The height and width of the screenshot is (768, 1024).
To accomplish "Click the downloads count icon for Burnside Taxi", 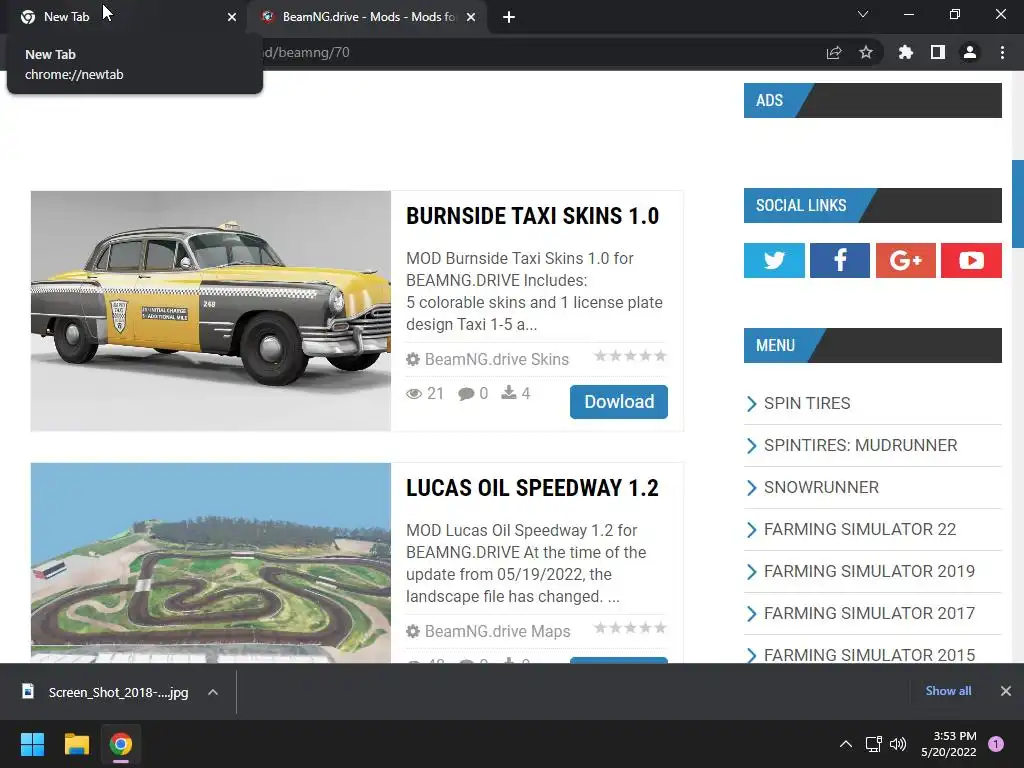I will click(x=509, y=392).
